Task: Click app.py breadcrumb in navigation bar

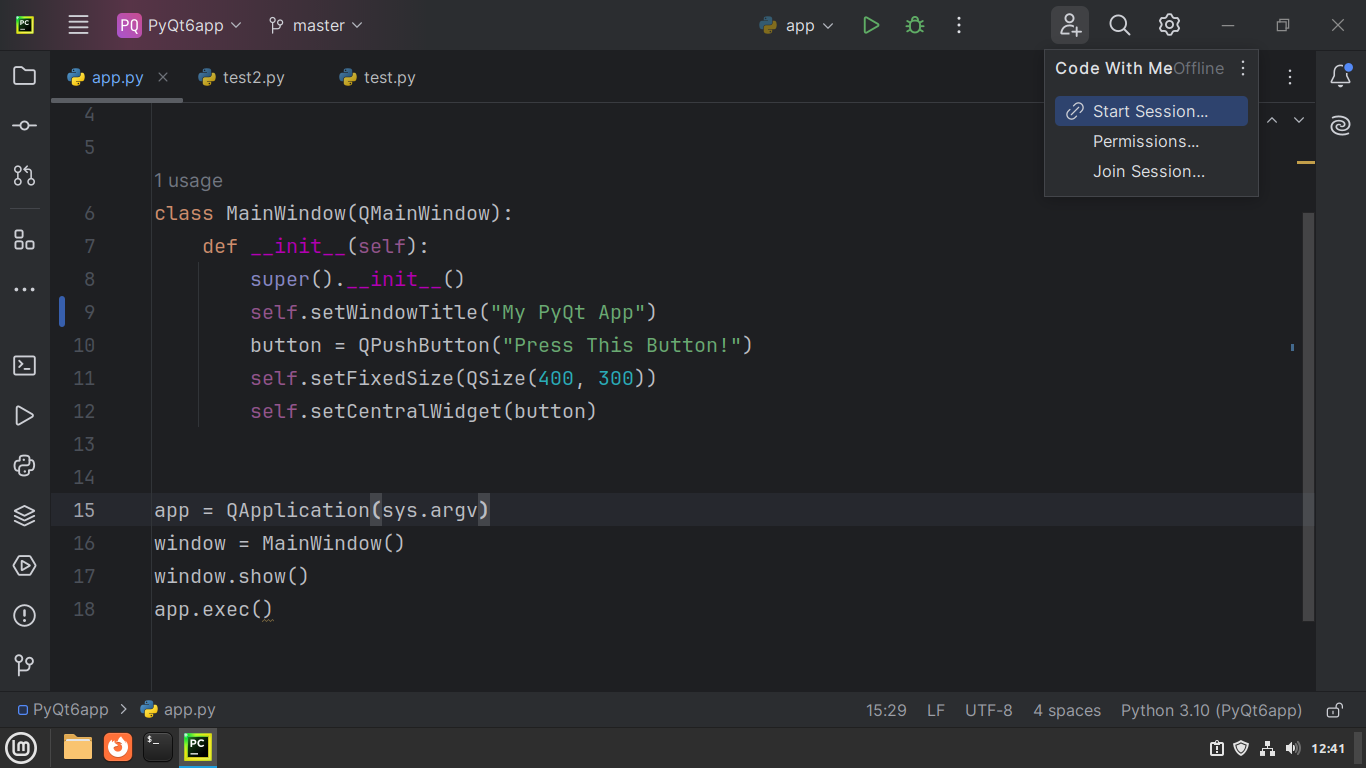Action: click(x=178, y=710)
